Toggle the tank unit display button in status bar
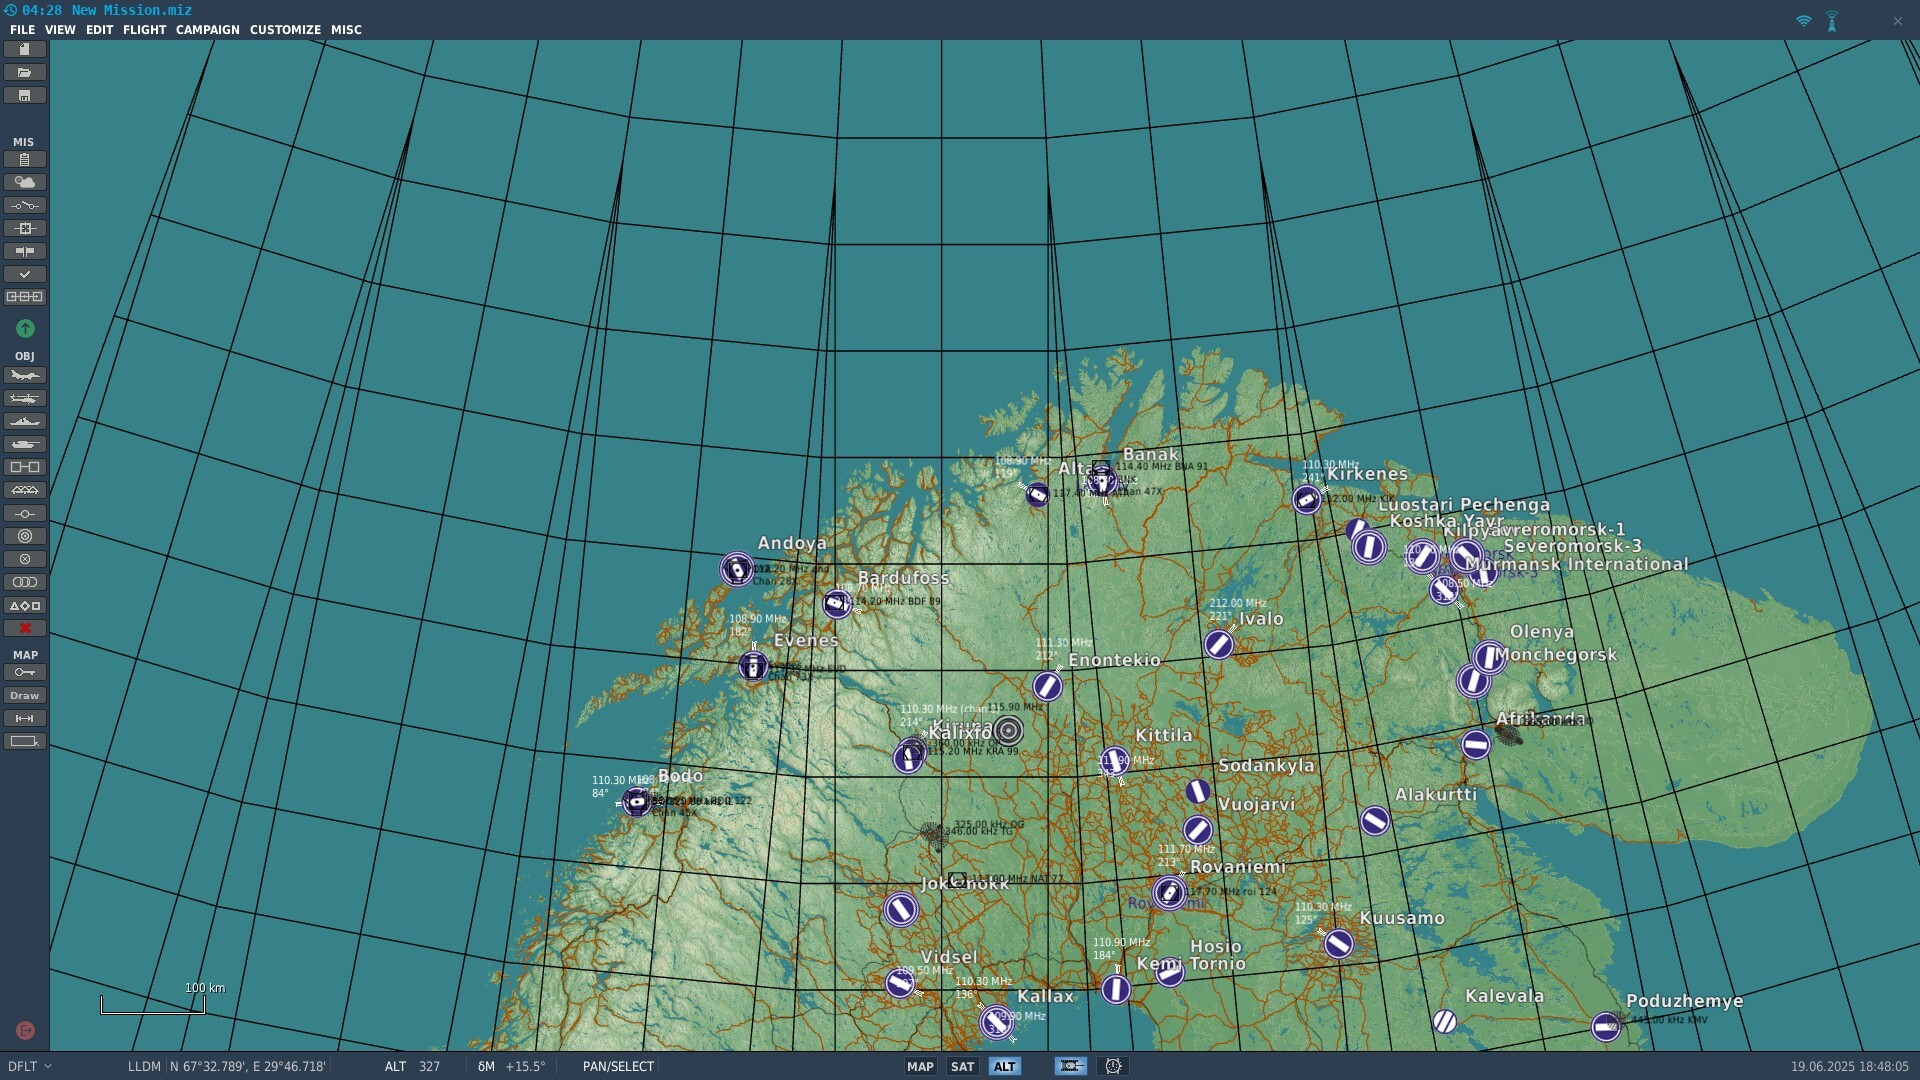The width and height of the screenshot is (1920, 1080). tap(1070, 1066)
